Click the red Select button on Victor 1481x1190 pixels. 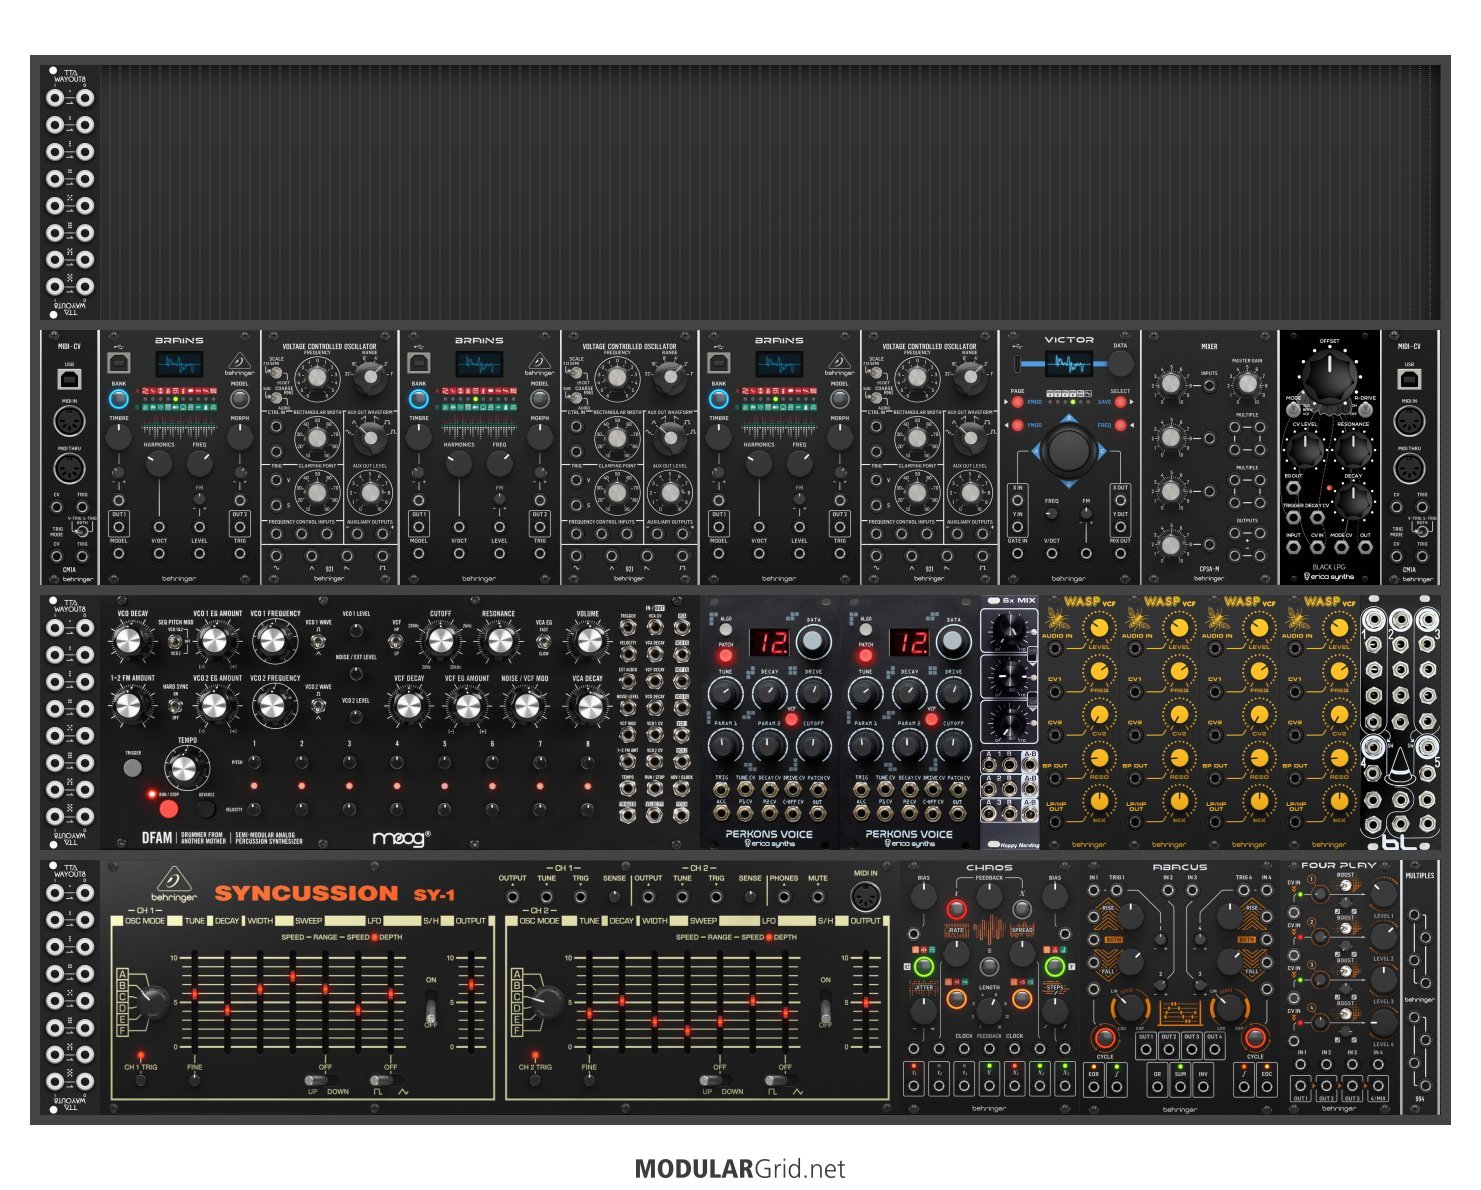[1120, 402]
